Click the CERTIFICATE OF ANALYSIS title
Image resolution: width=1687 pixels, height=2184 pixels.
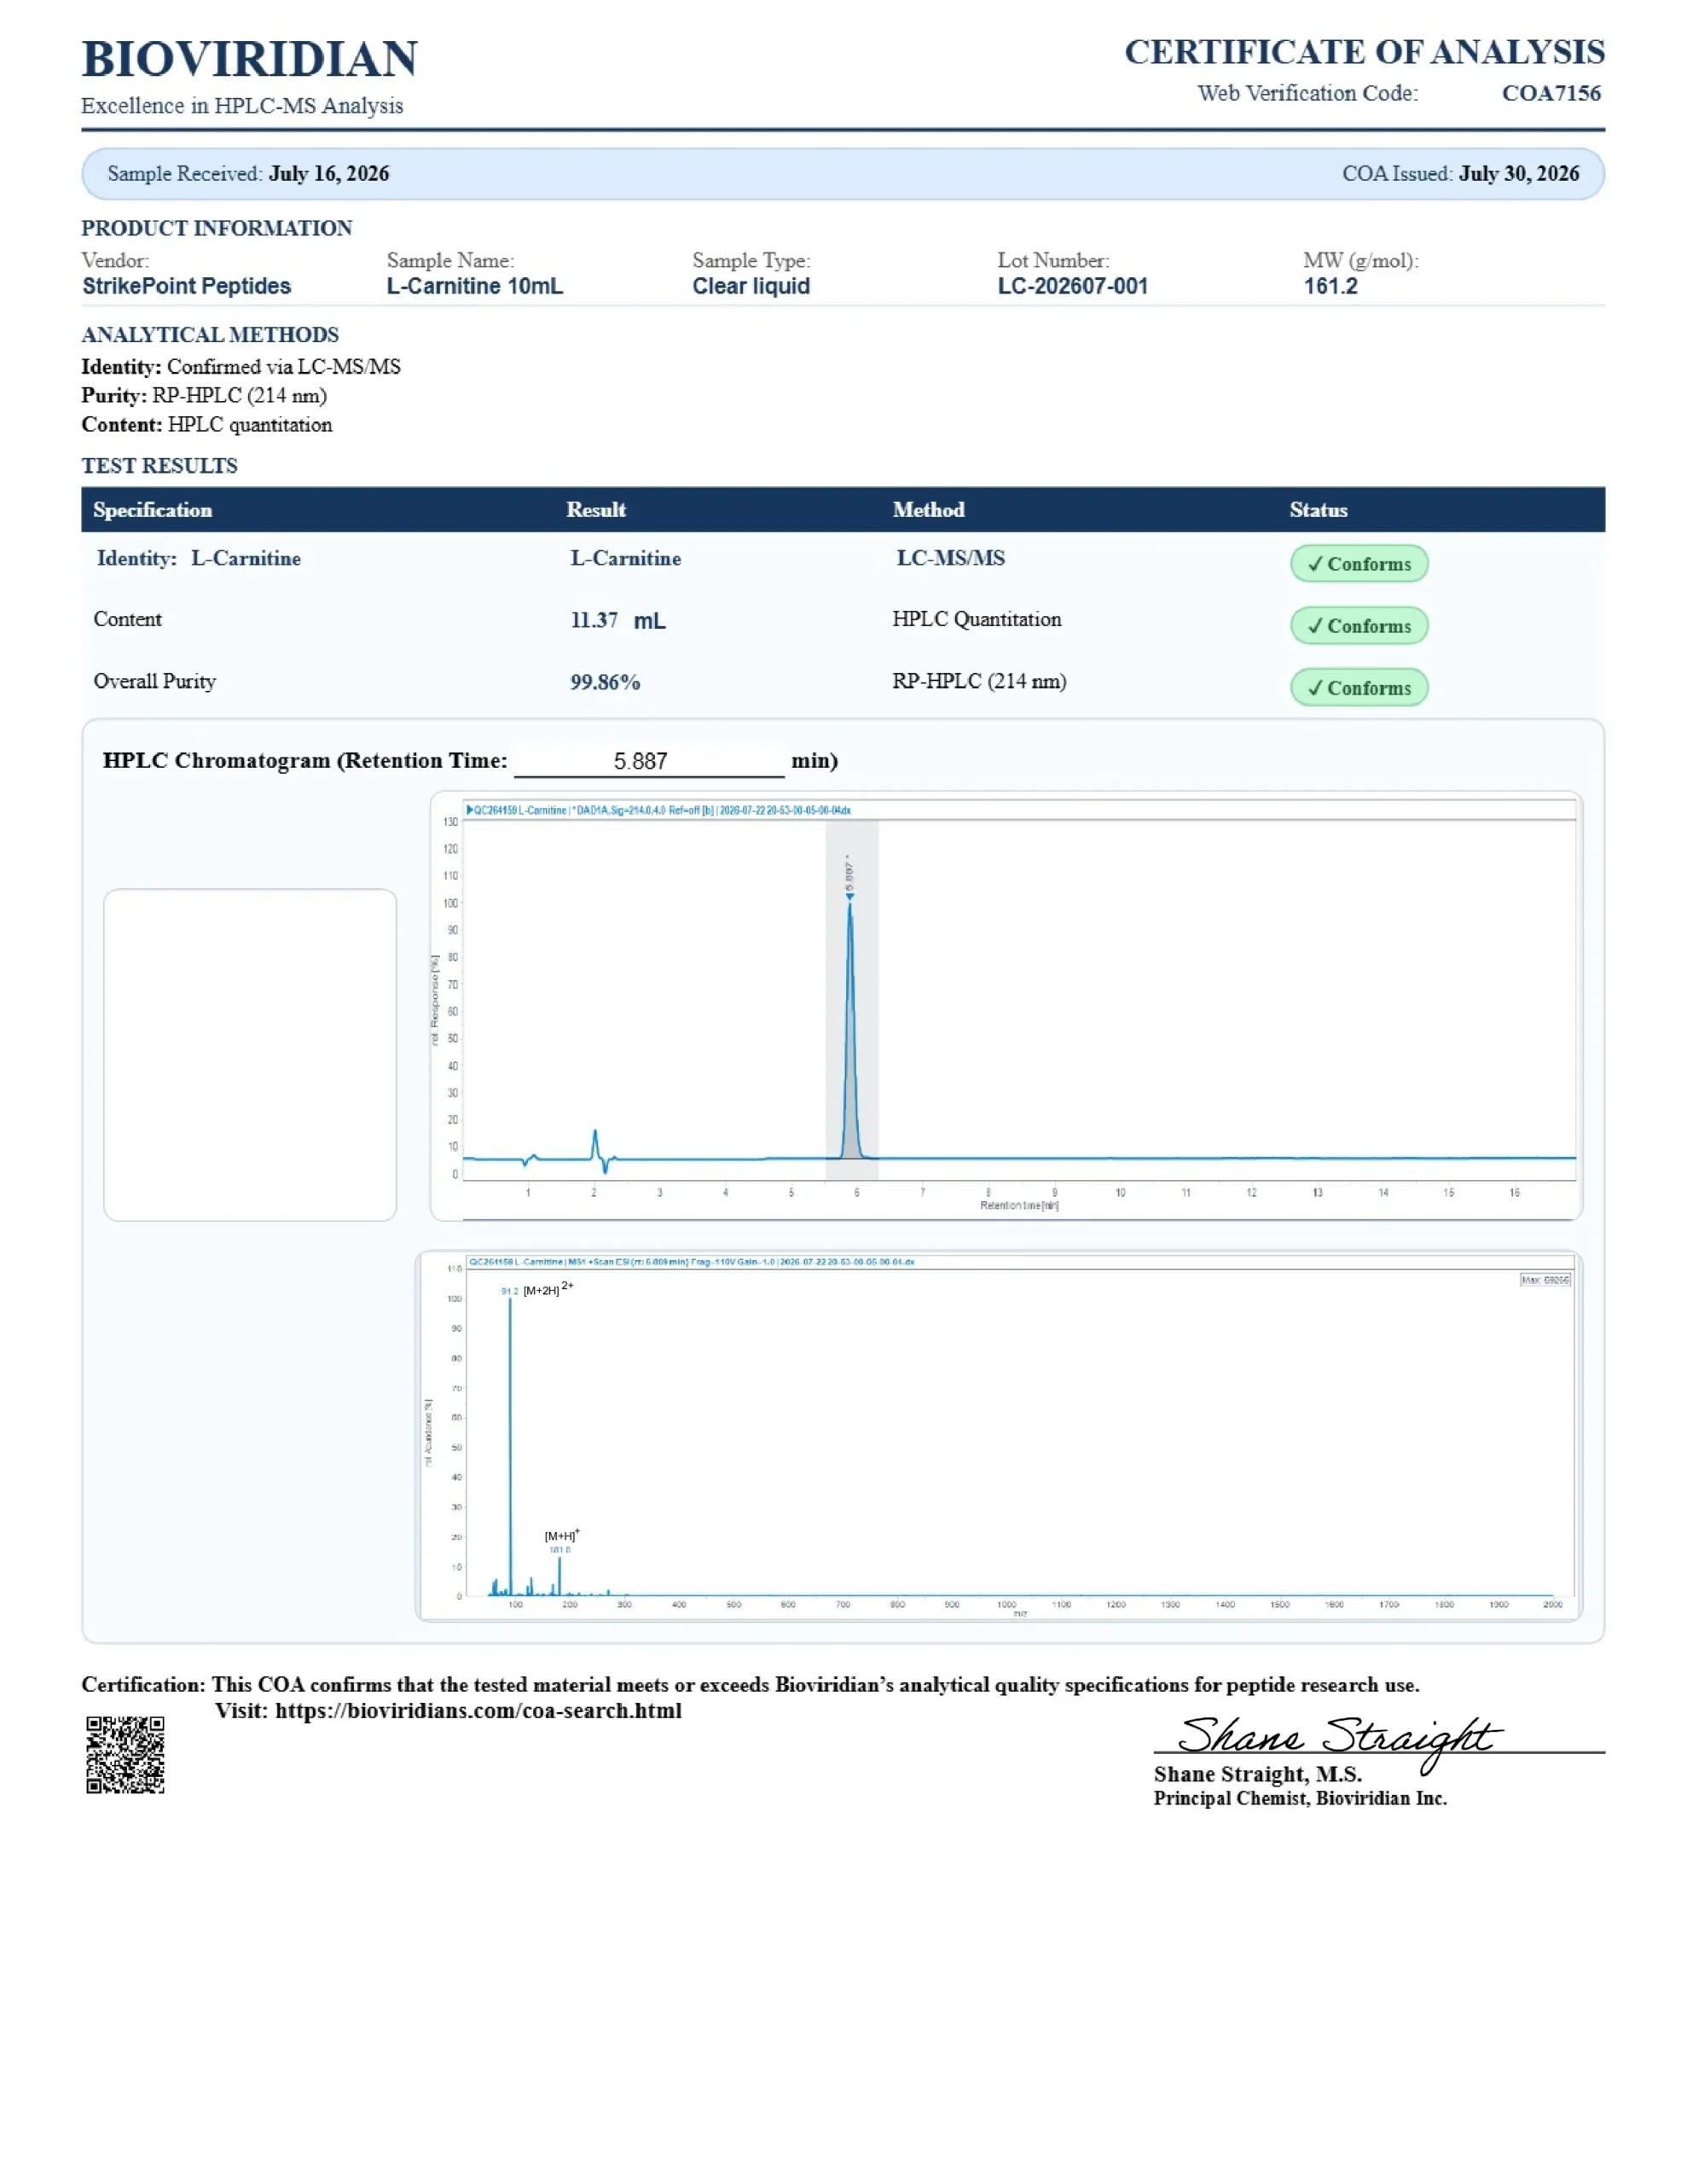click(1364, 52)
